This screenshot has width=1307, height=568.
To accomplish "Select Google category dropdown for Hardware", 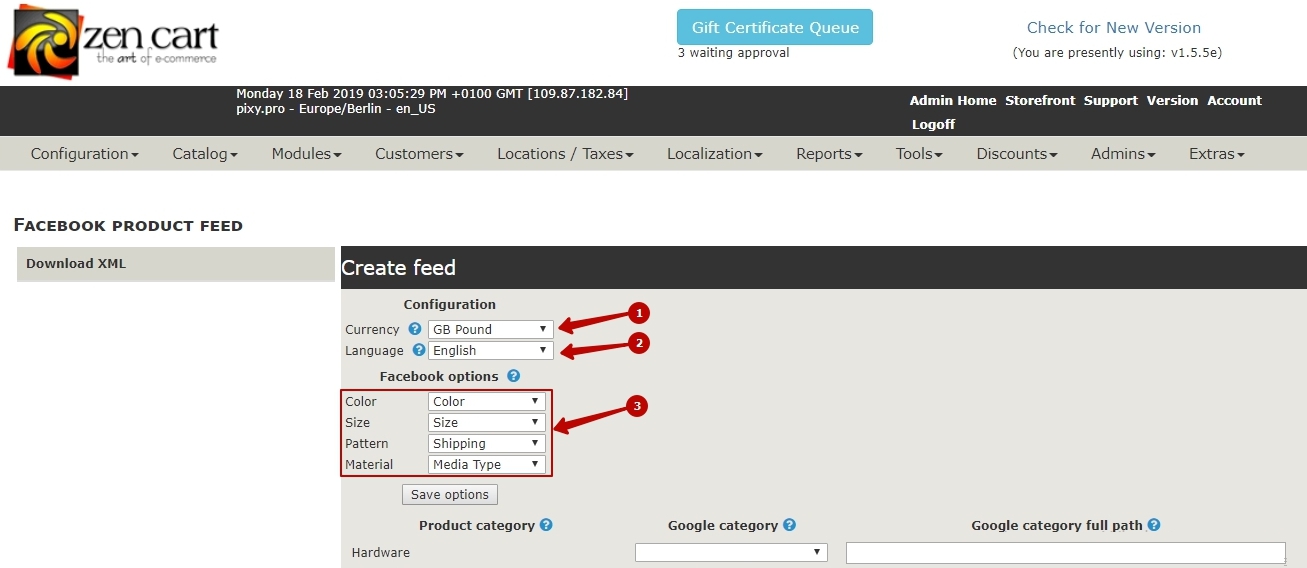I will [731, 552].
